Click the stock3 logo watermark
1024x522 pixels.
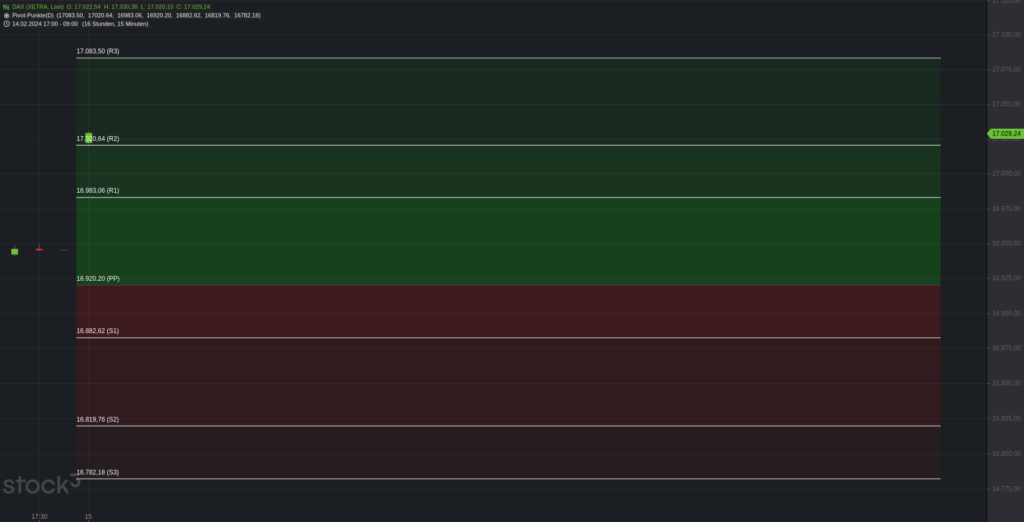pyautogui.click(x=41, y=484)
